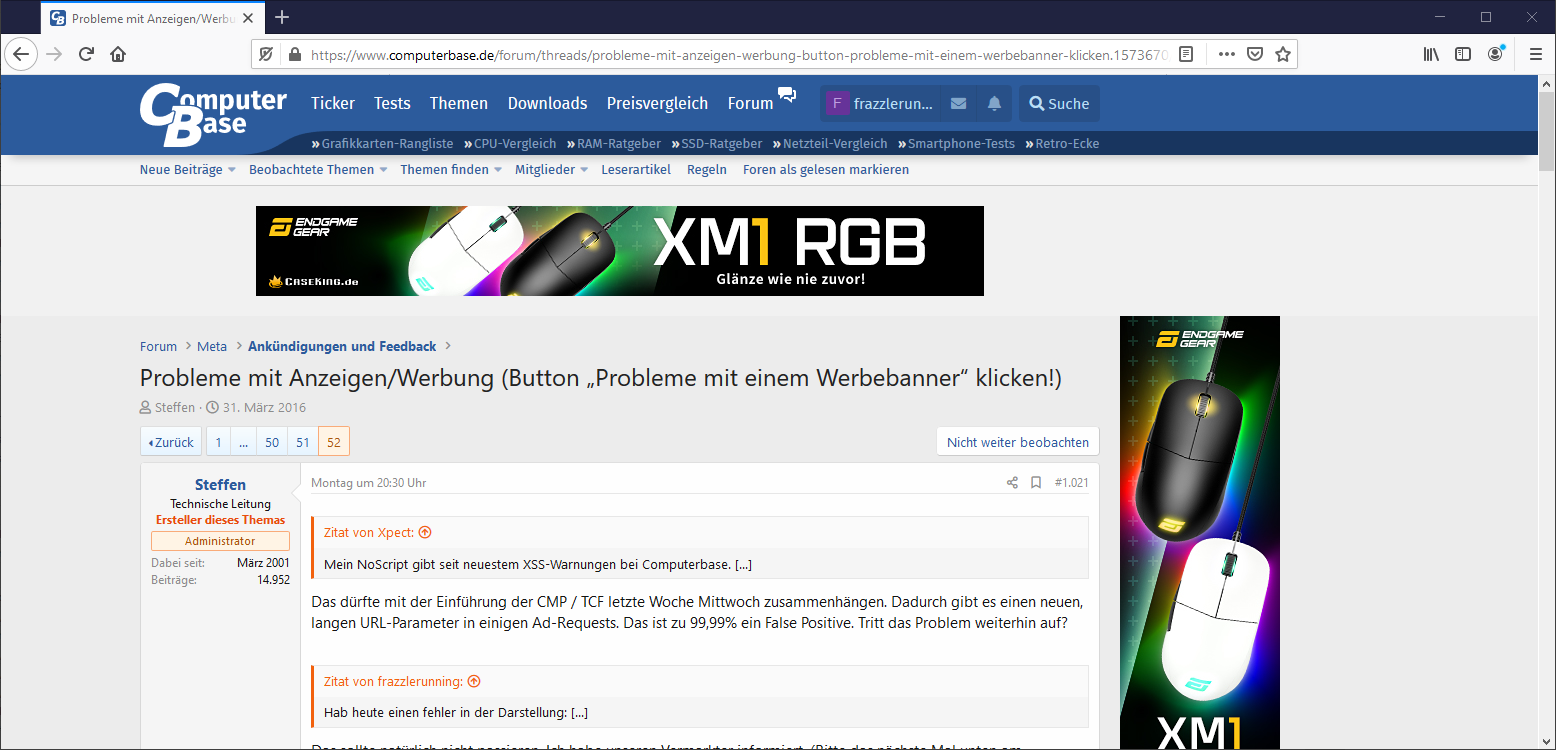Viewport: 1556px width, 750px height.
Task: Go to page 51 of thread
Action: click(x=303, y=442)
